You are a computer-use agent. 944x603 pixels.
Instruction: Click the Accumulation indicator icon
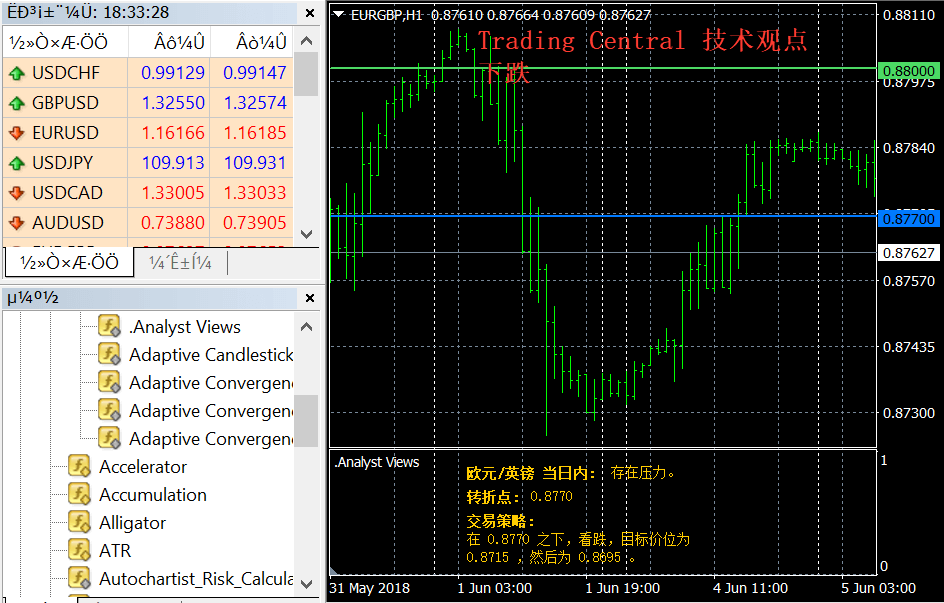click(x=79, y=494)
